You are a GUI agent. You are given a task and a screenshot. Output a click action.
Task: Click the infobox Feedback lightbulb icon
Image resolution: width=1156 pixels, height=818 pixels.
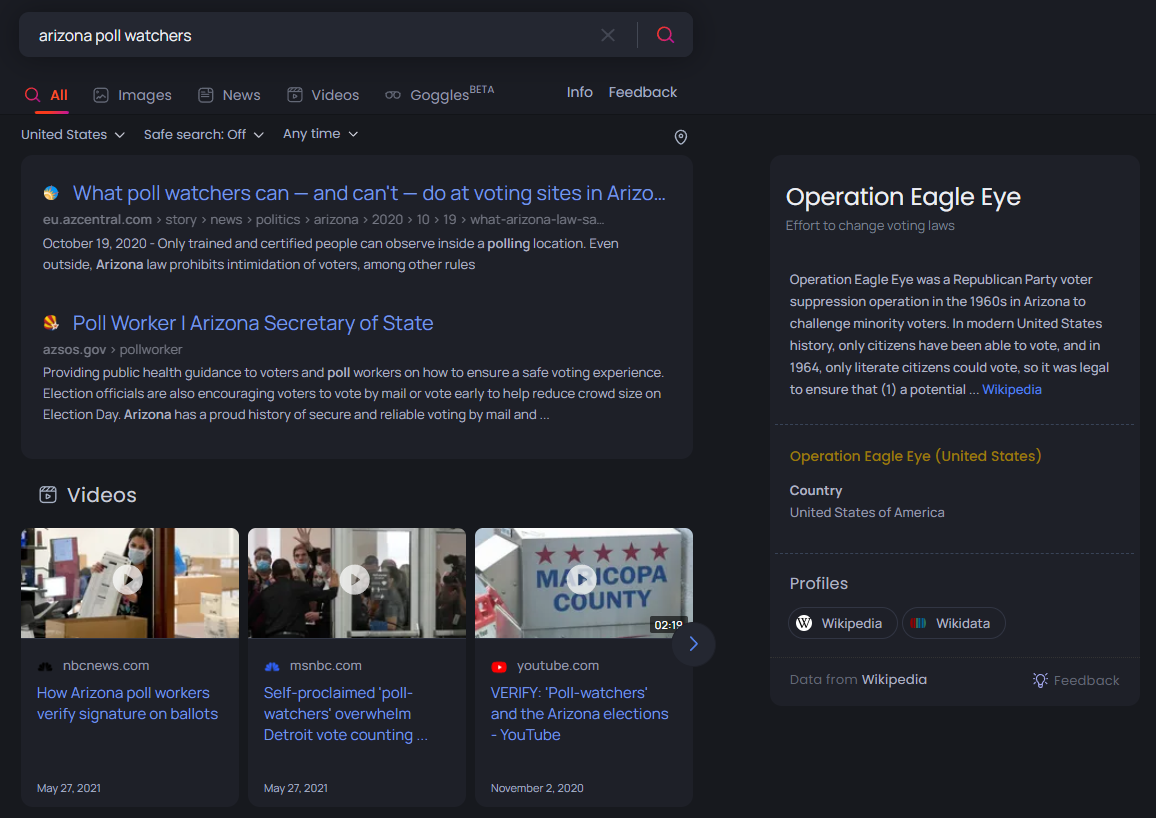[x=1040, y=680]
